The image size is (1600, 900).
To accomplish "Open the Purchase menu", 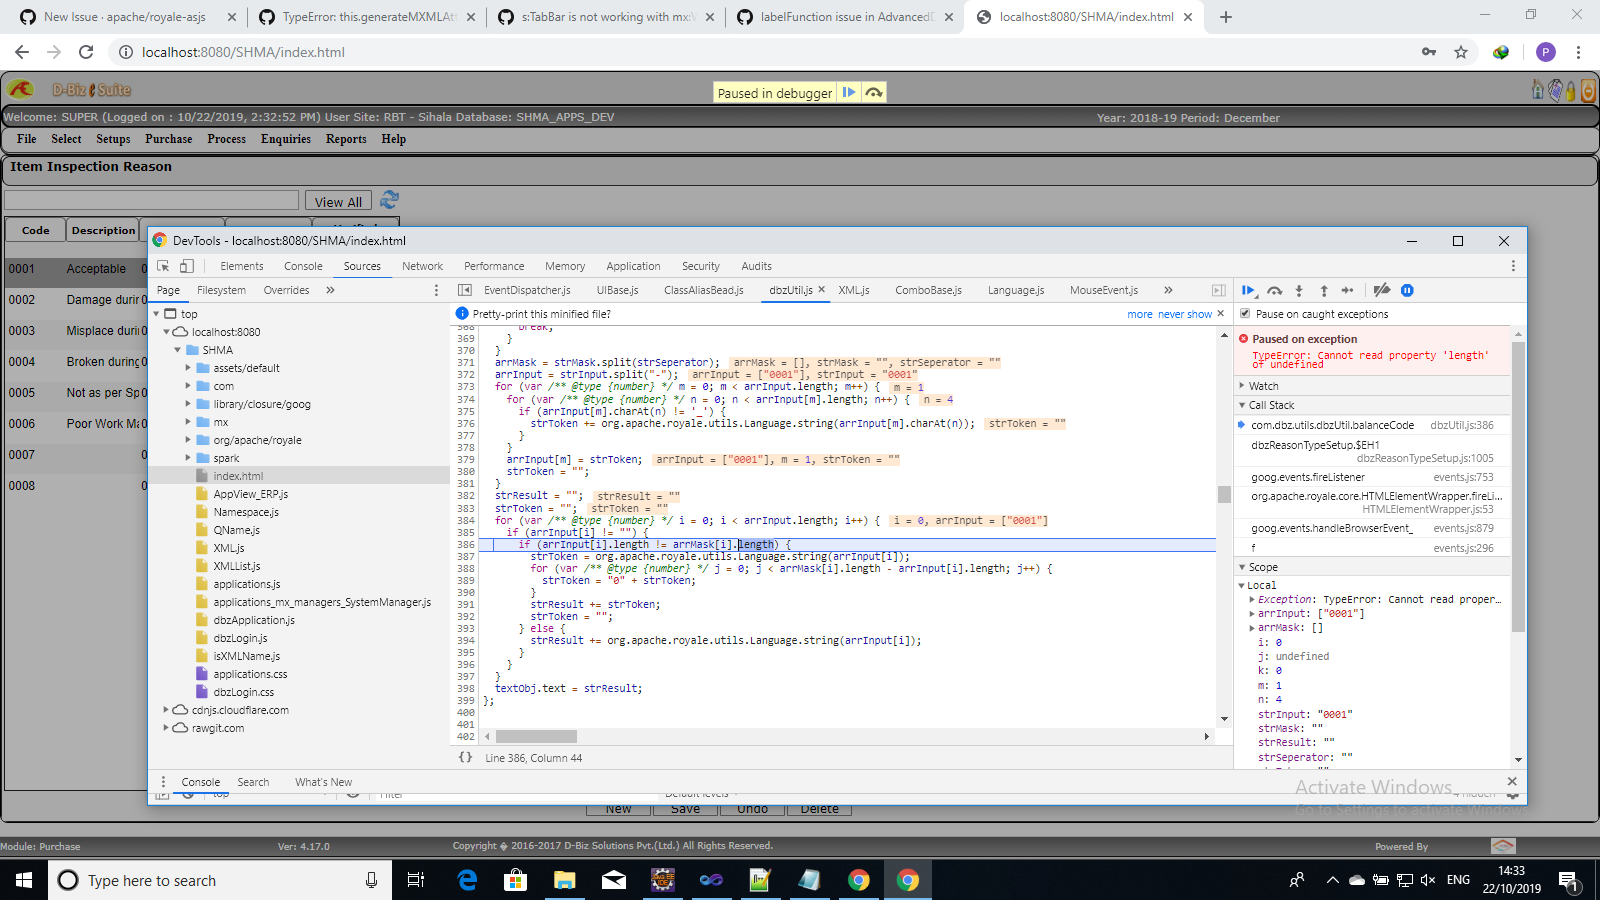I will pyautogui.click(x=168, y=139).
